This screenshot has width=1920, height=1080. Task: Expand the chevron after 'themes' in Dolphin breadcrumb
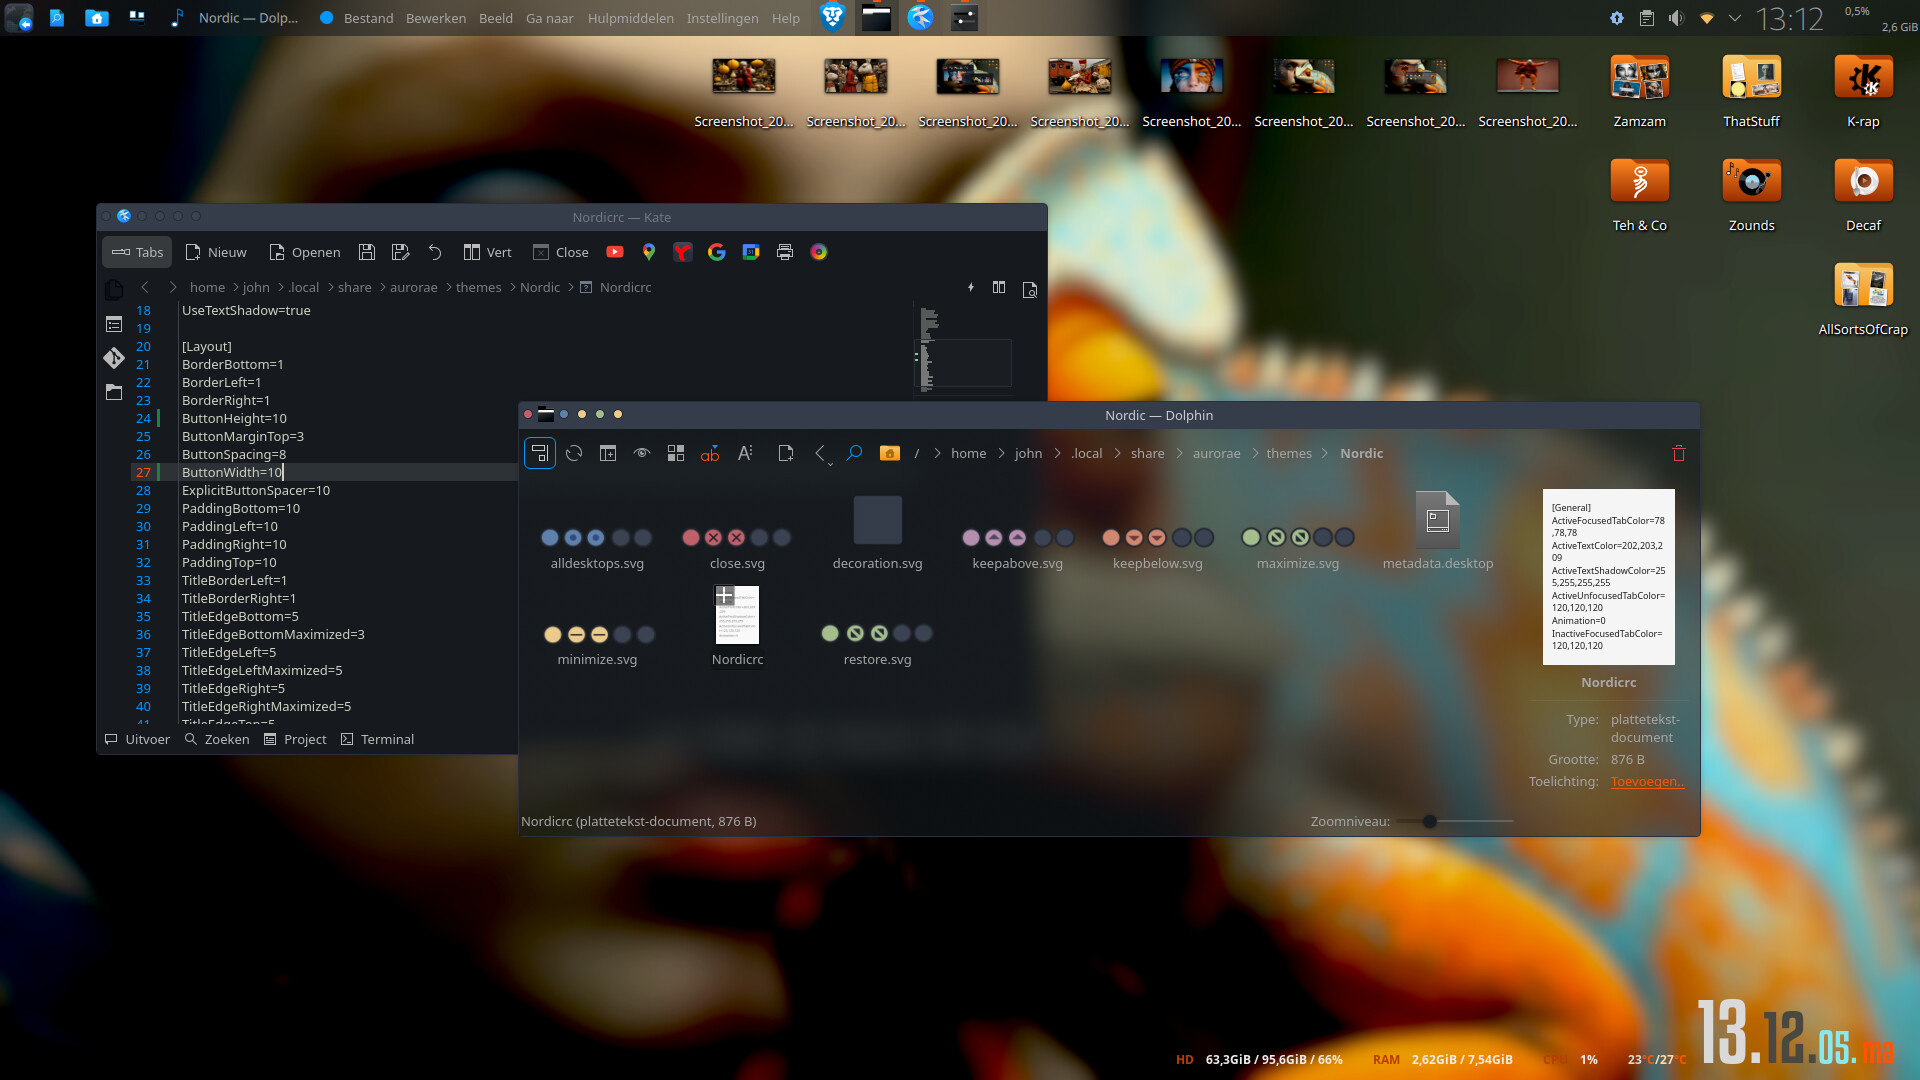1325,453
